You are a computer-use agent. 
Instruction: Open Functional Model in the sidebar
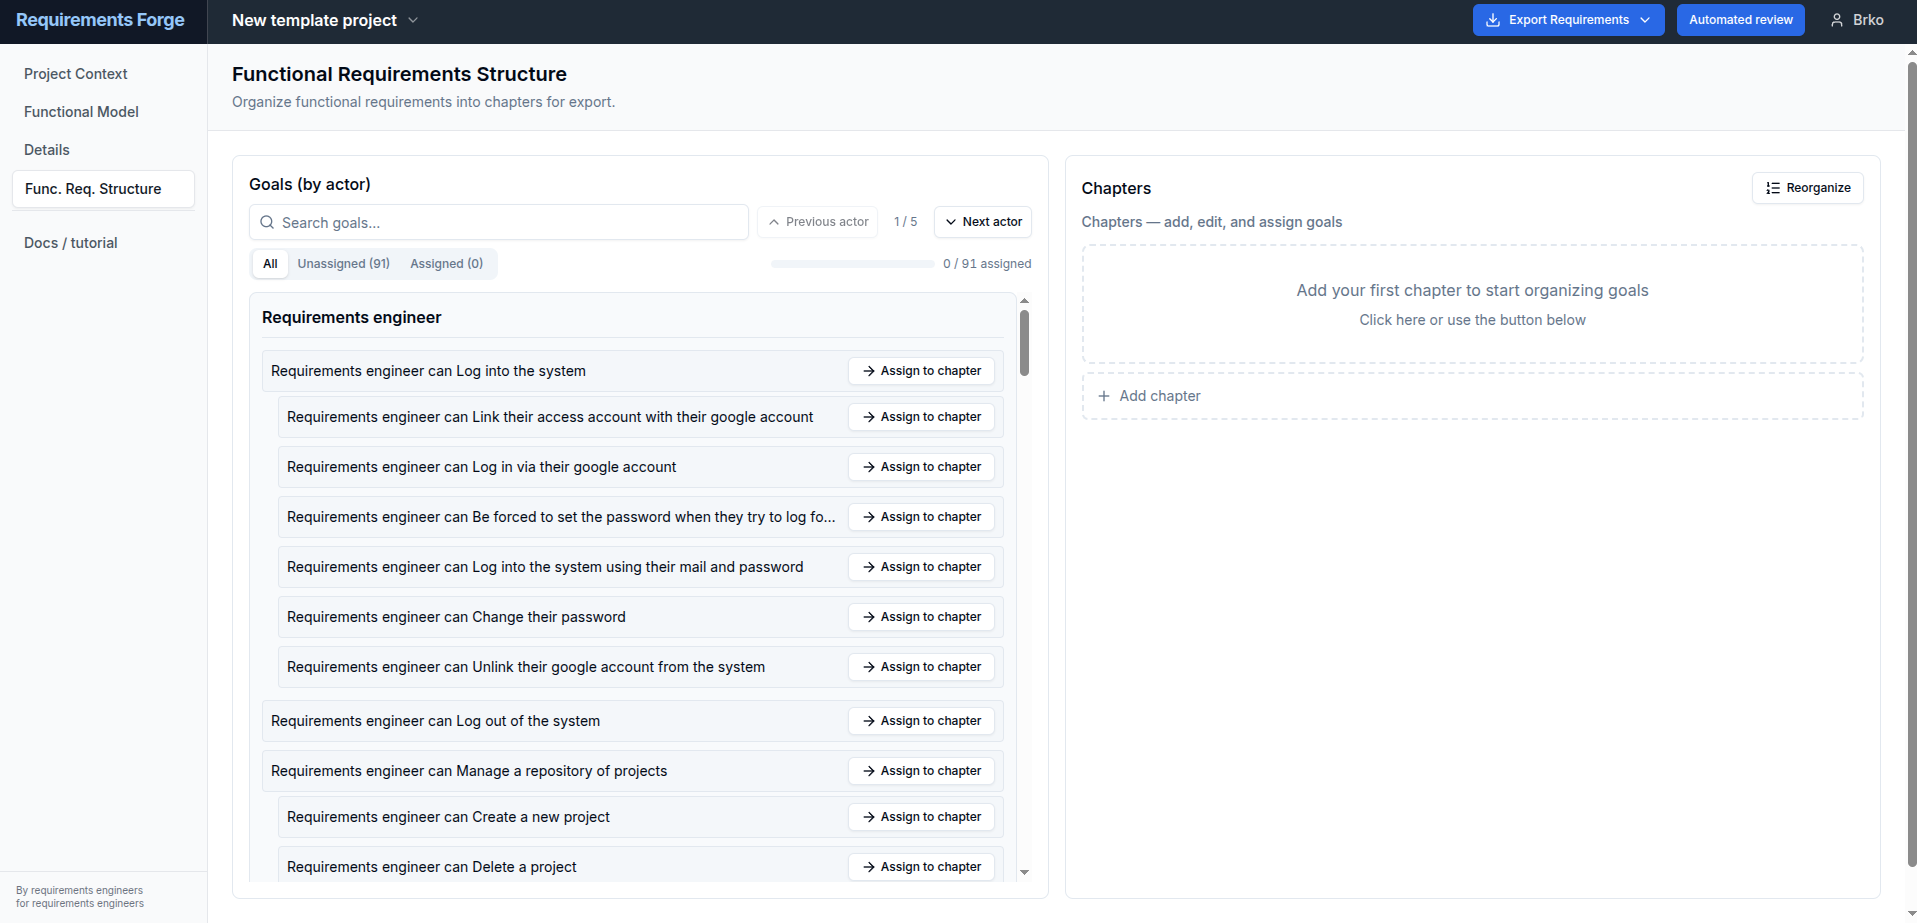pos(103,112)
